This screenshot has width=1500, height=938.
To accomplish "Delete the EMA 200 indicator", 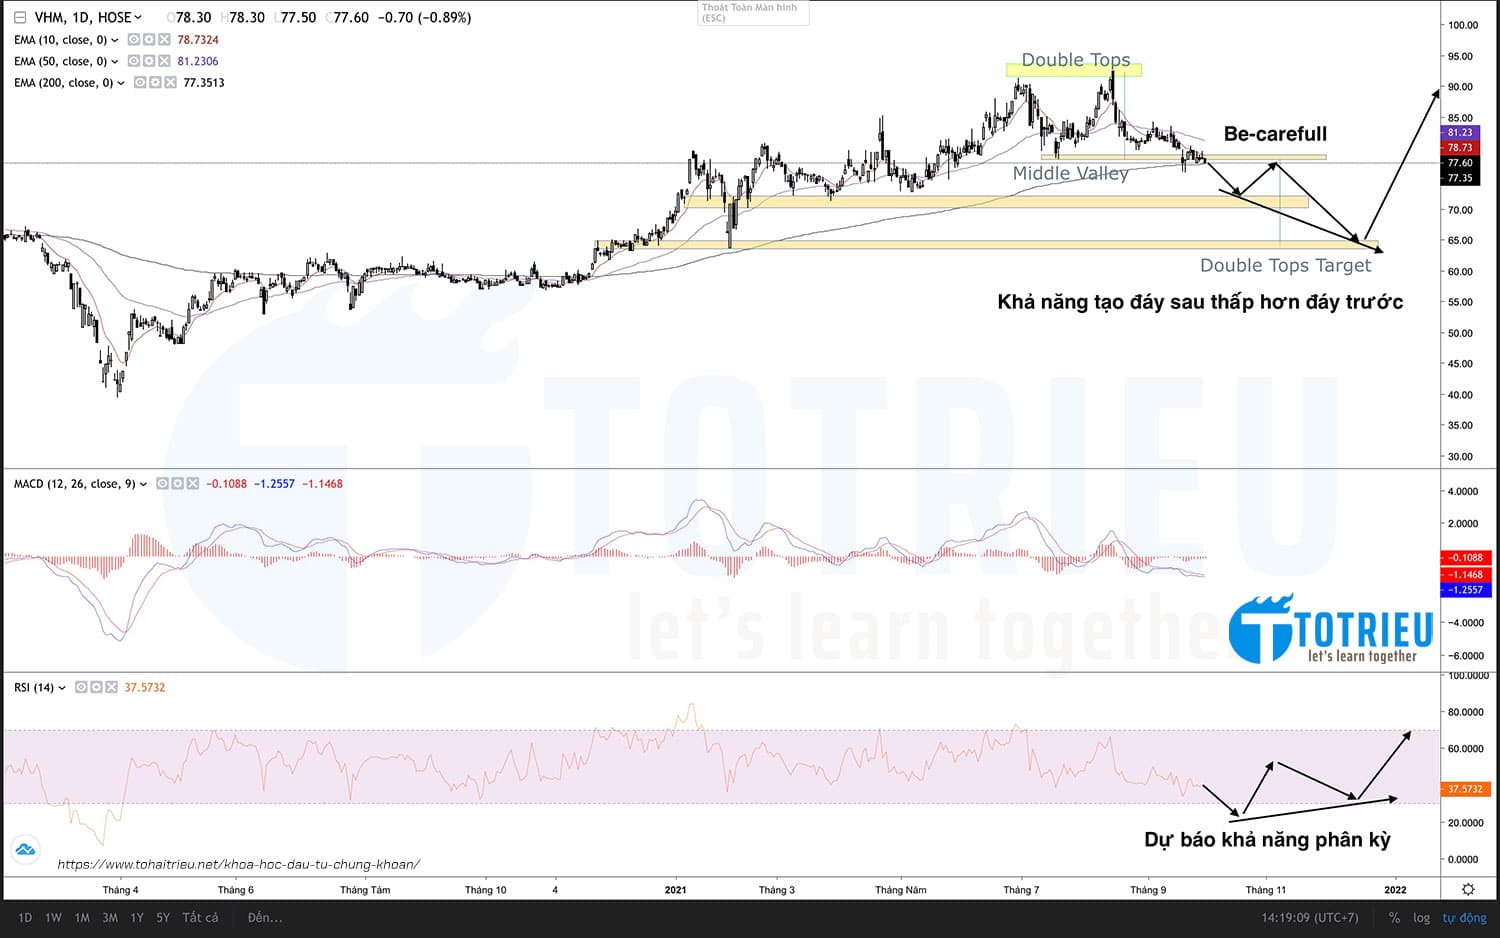I will (170, 83).
